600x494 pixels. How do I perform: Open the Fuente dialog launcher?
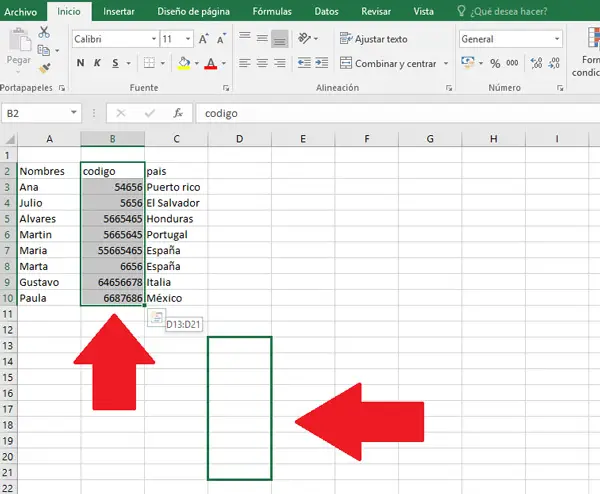(226, 88)
